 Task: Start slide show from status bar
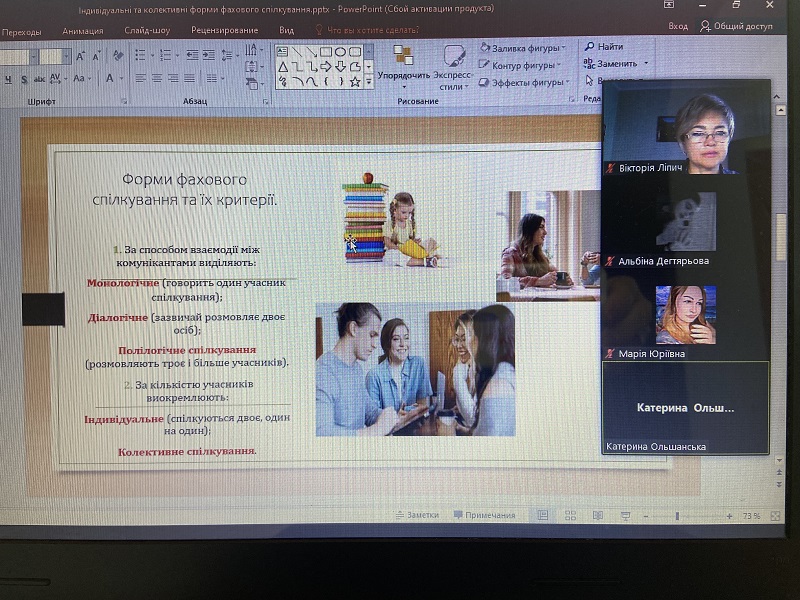(626, 516)
